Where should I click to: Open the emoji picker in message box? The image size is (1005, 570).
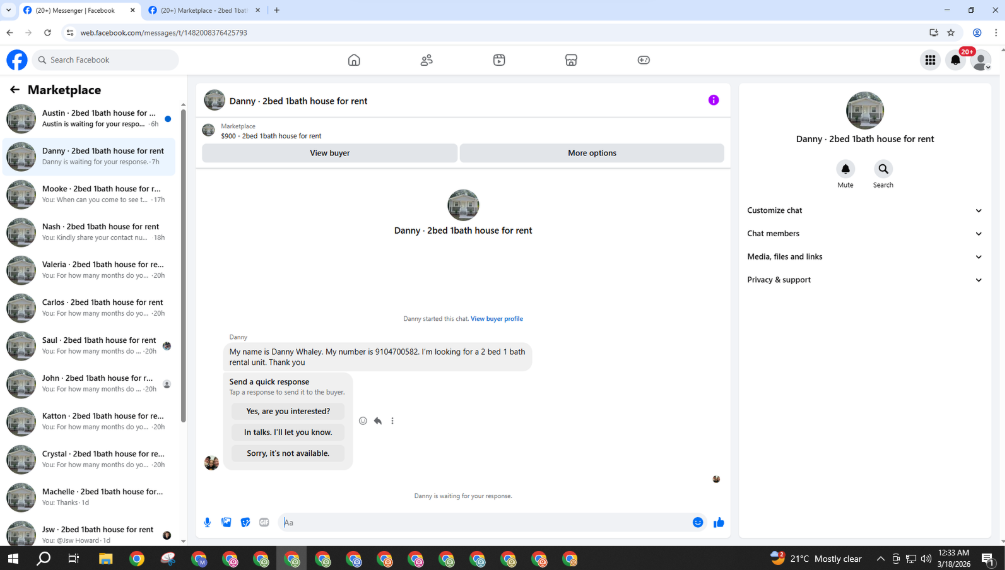click(698, 523)
